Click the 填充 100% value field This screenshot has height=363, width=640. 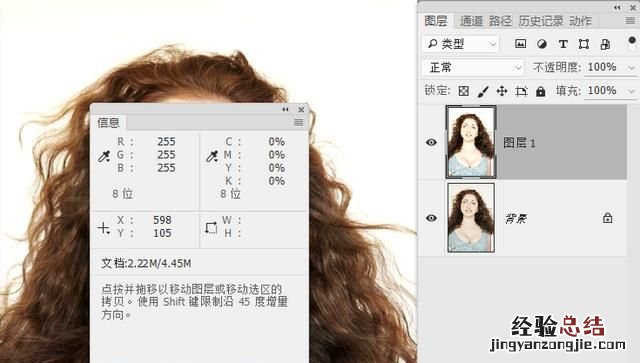point(602,91)
